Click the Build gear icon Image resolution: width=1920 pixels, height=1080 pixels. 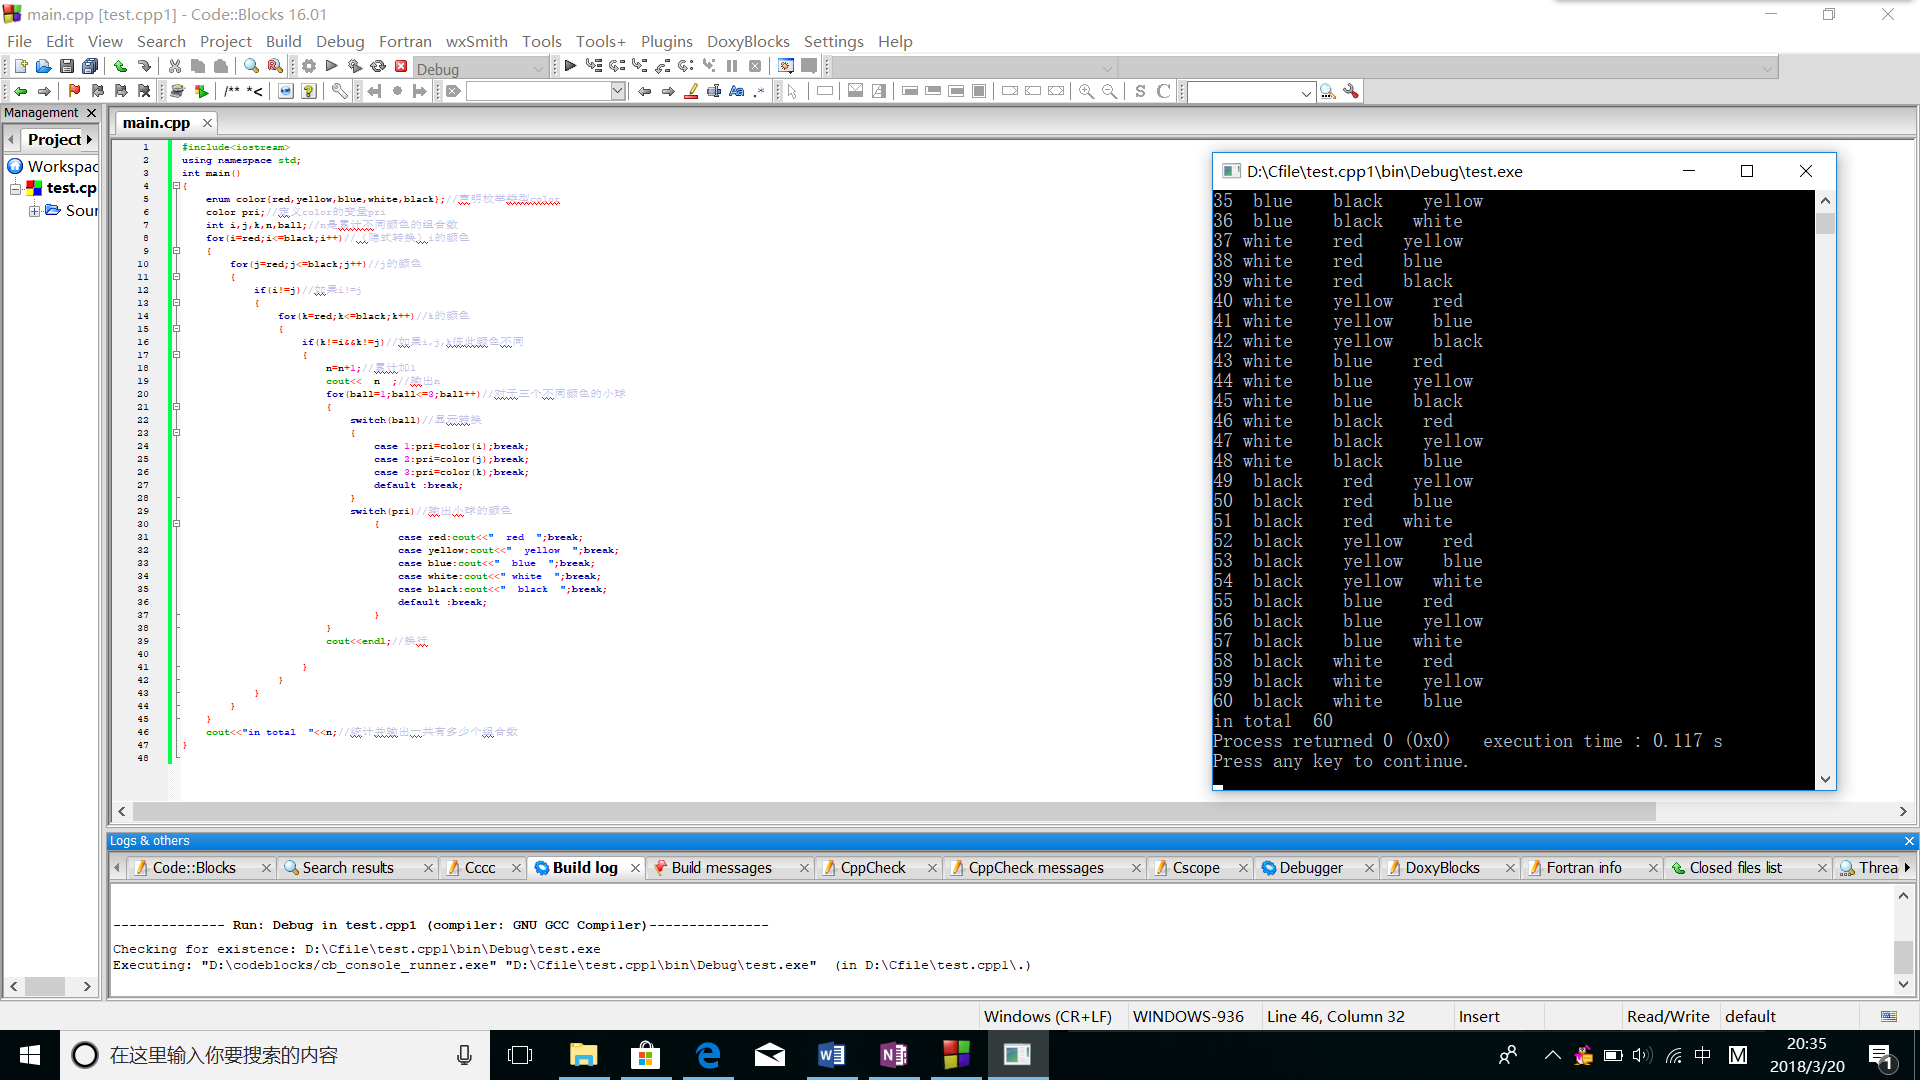click(x=309, y=66)
